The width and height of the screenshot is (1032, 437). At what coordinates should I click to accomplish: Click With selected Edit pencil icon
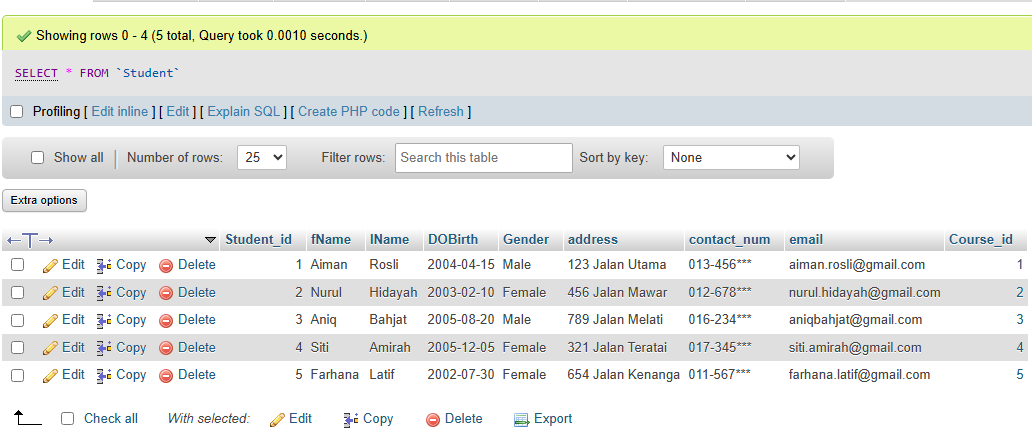[x=277, y=419]
